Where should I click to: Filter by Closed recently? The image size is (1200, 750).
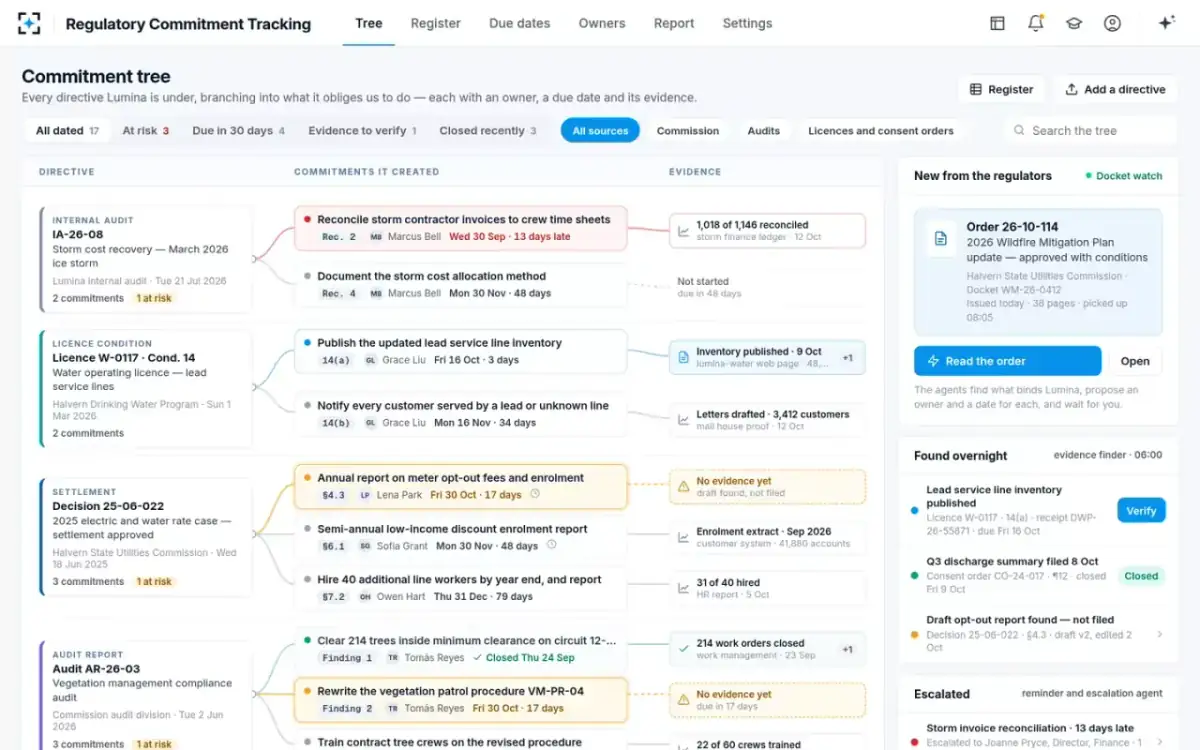click(x=488, y=130)
